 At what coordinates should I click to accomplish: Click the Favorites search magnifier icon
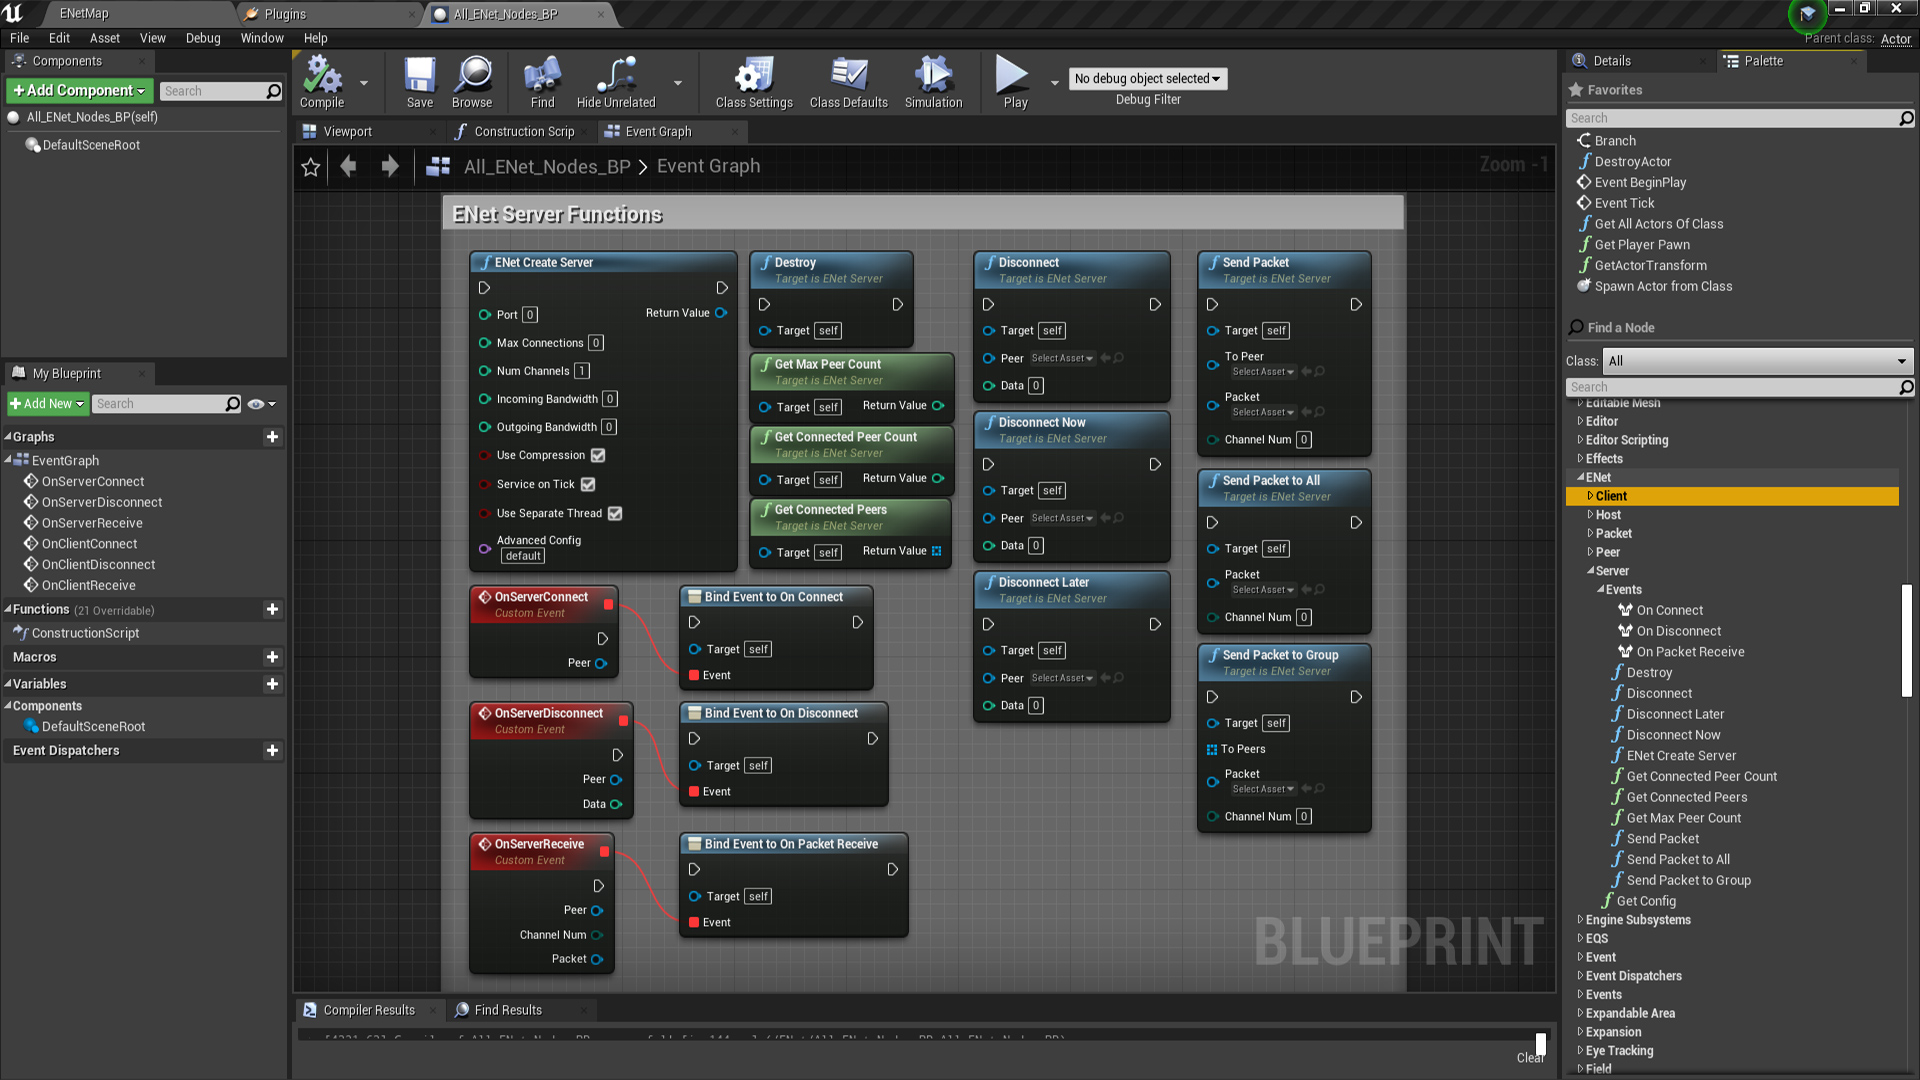pyautogui.click(x=1906, y=118)
